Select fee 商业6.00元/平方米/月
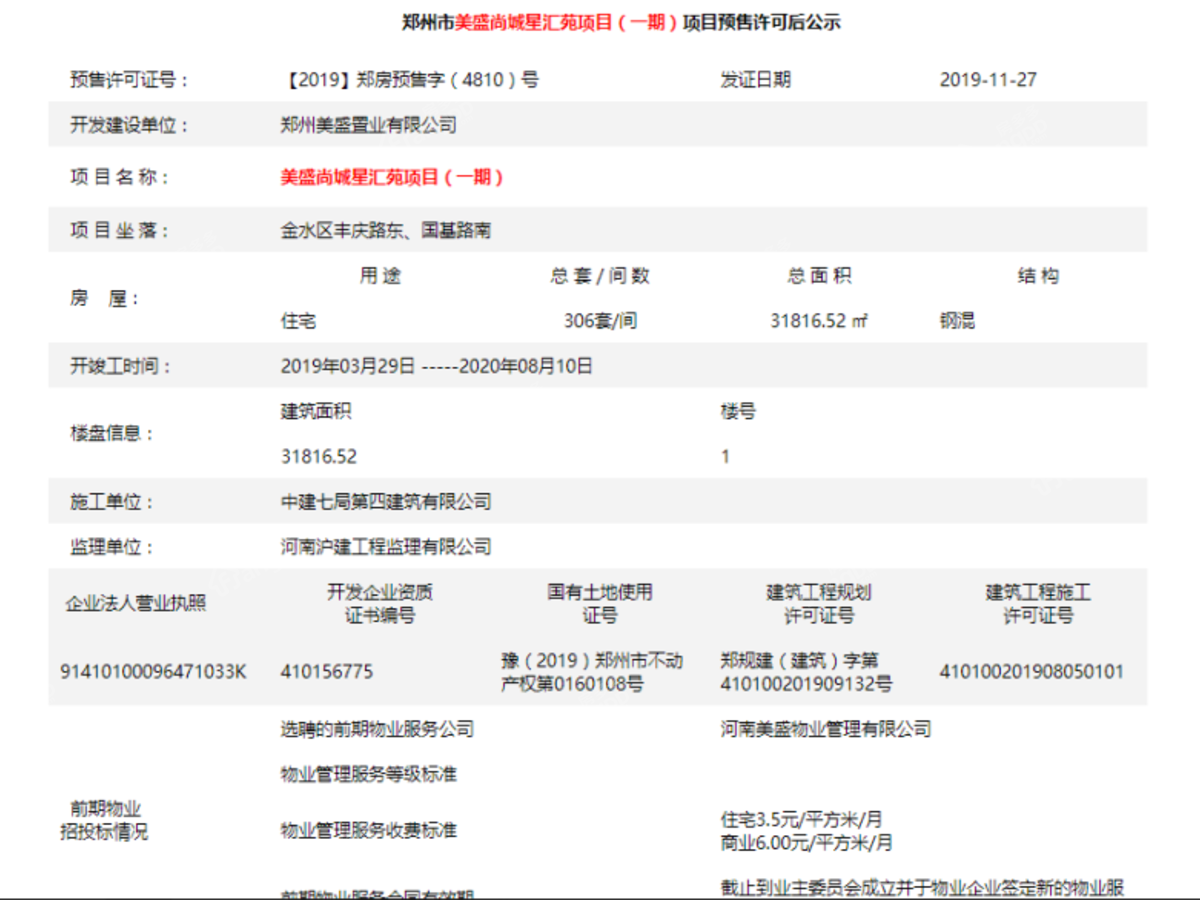Image resolution: width=1200 pixels, height=900 pixels. point(806,843)
